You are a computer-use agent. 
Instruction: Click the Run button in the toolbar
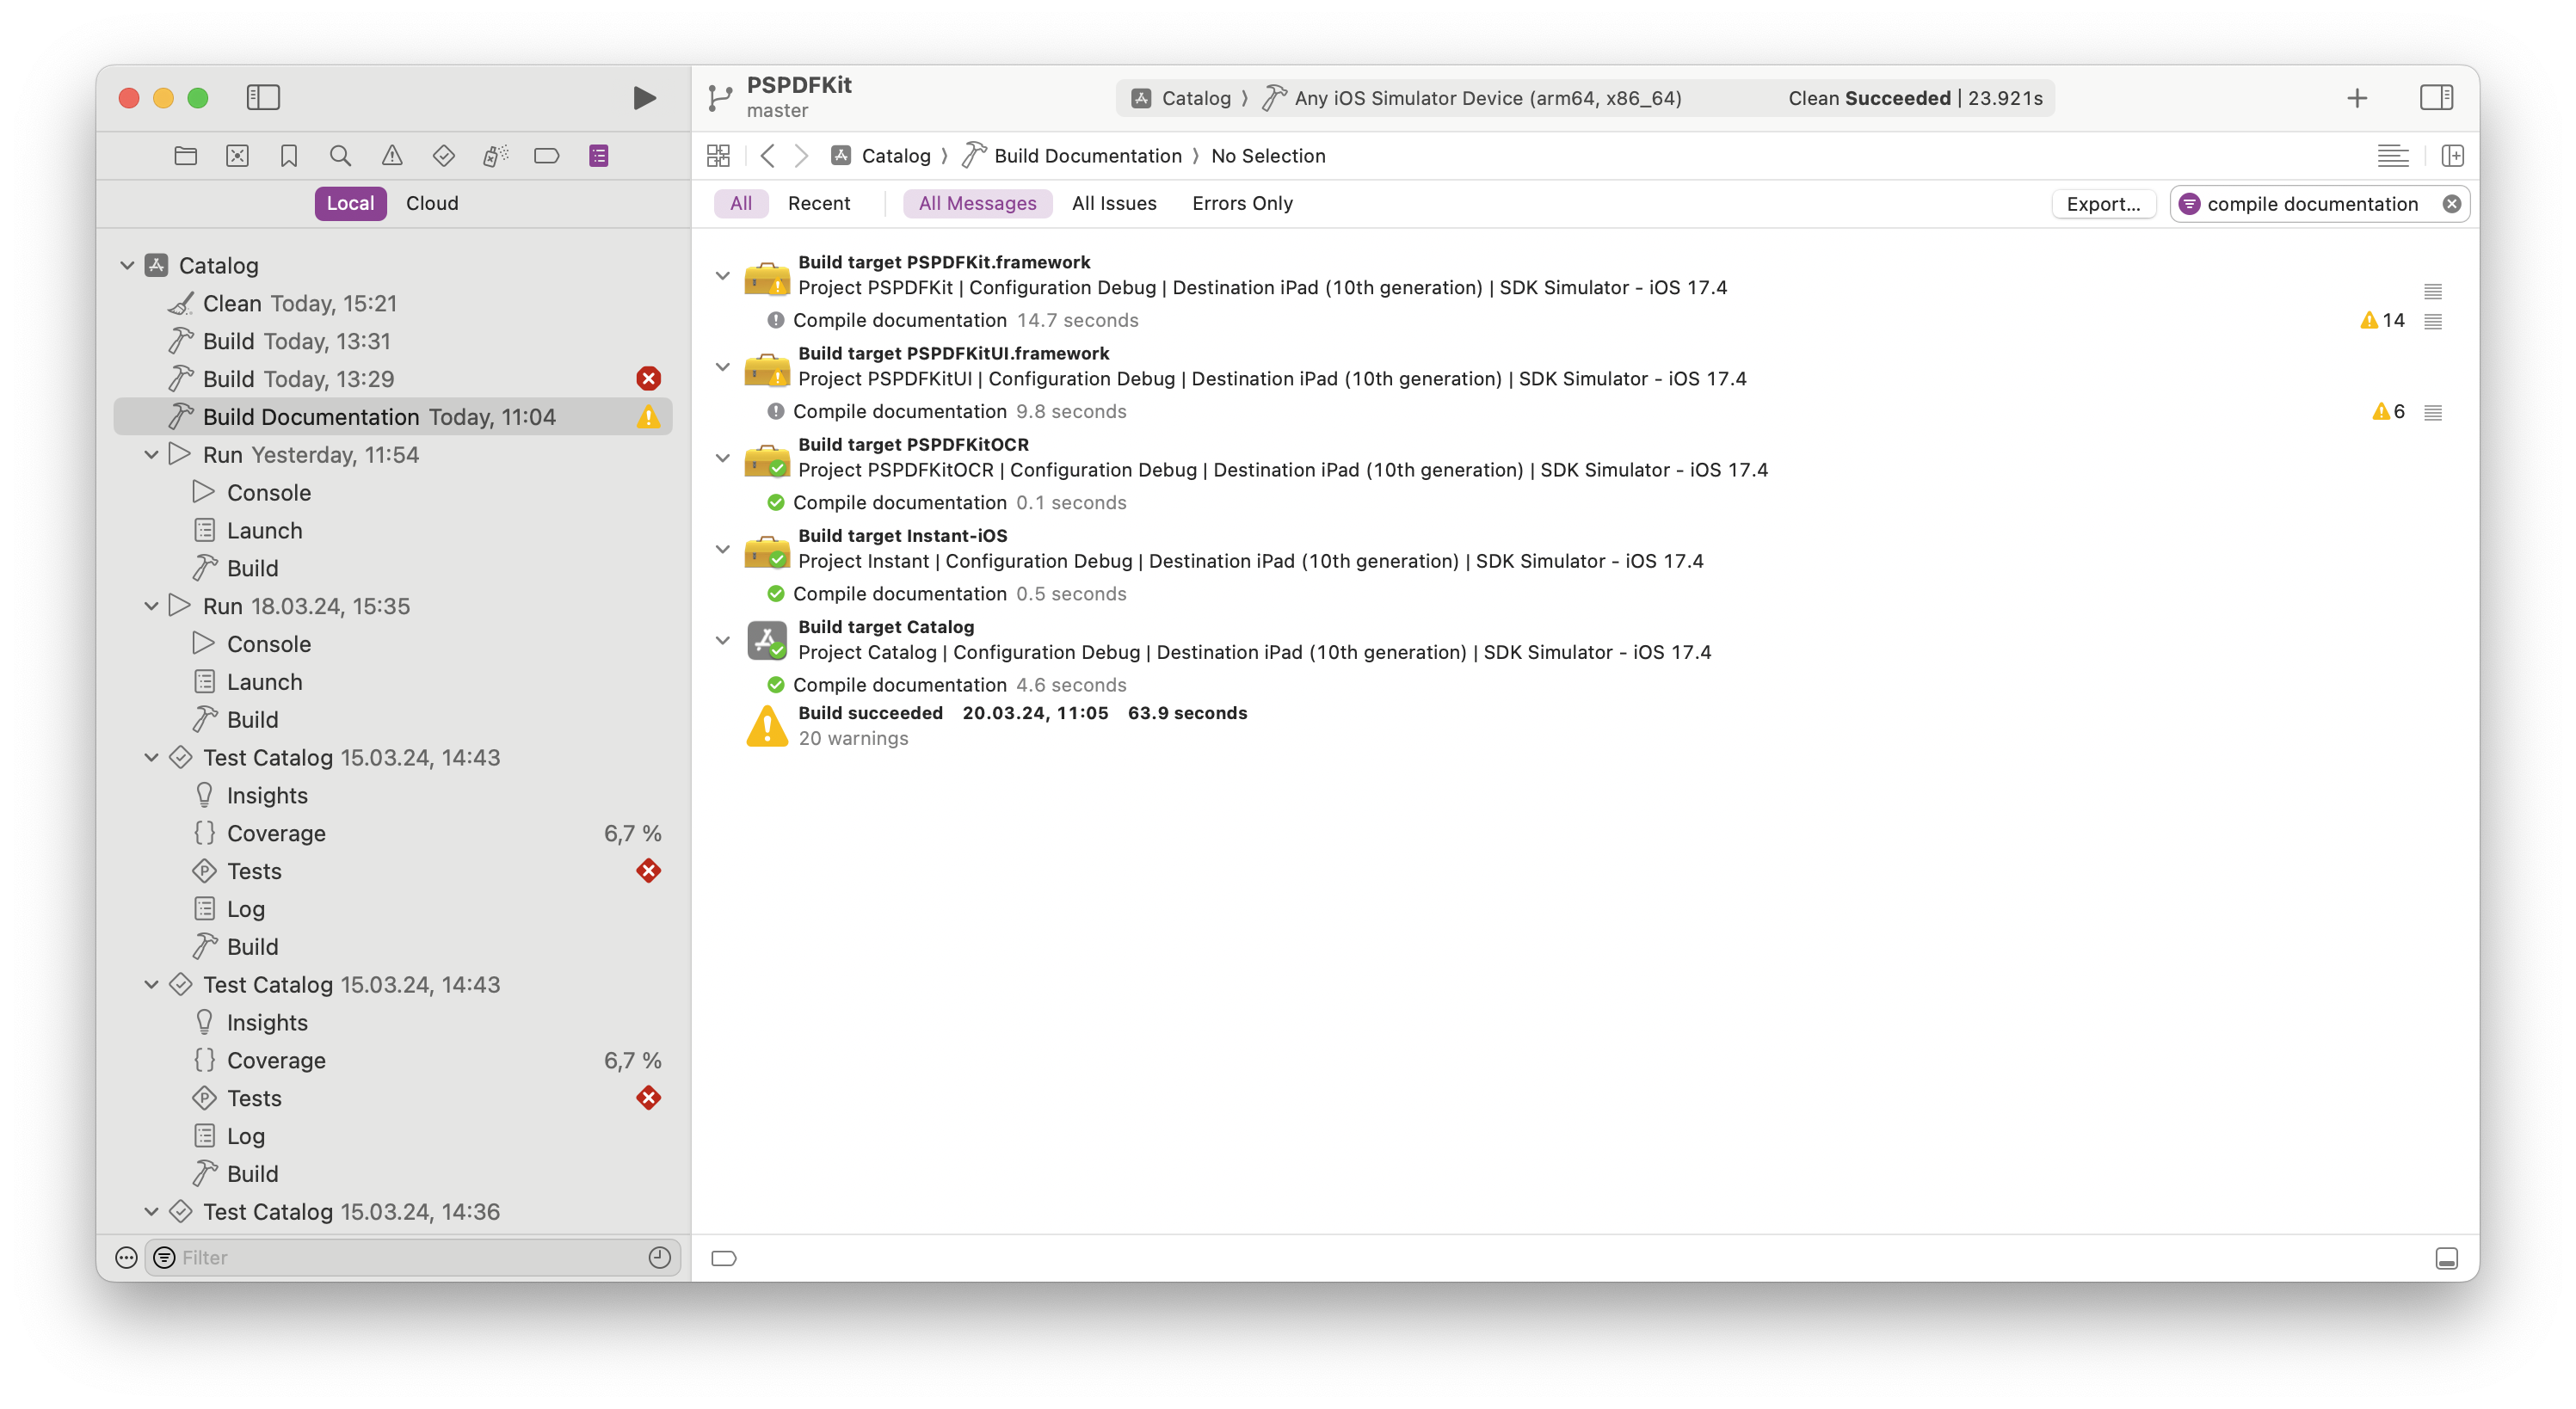coord(644,97)
